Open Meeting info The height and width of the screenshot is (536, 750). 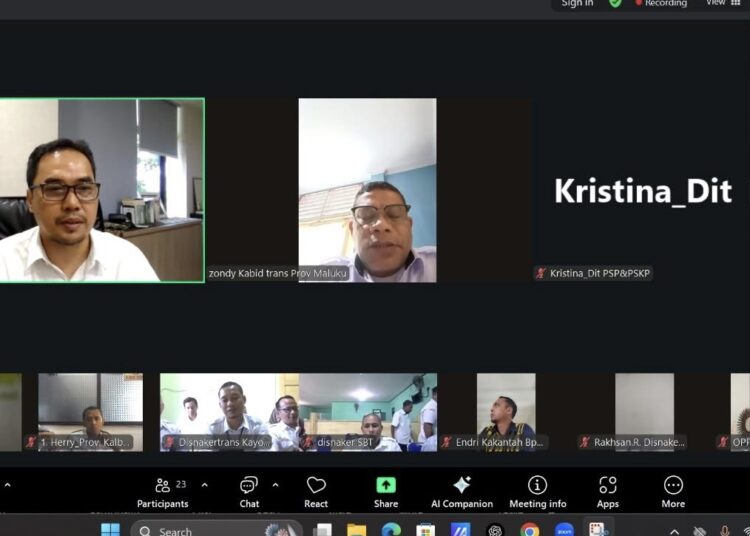pos(537,490)
